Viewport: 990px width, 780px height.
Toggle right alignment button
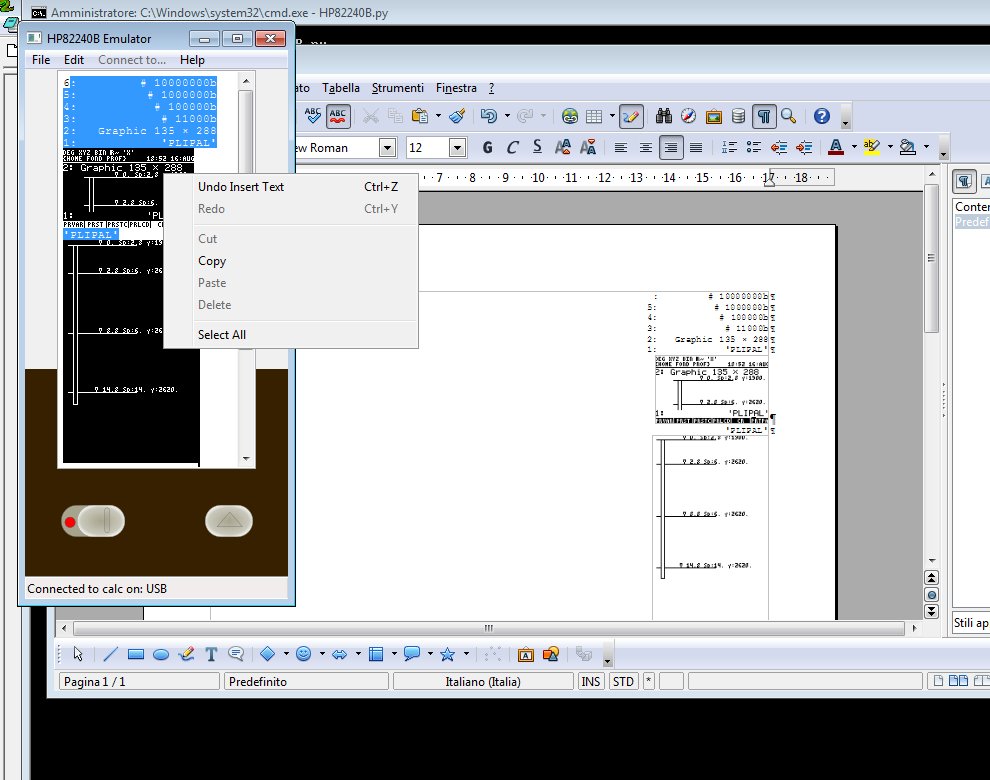(x=671, y=148)
